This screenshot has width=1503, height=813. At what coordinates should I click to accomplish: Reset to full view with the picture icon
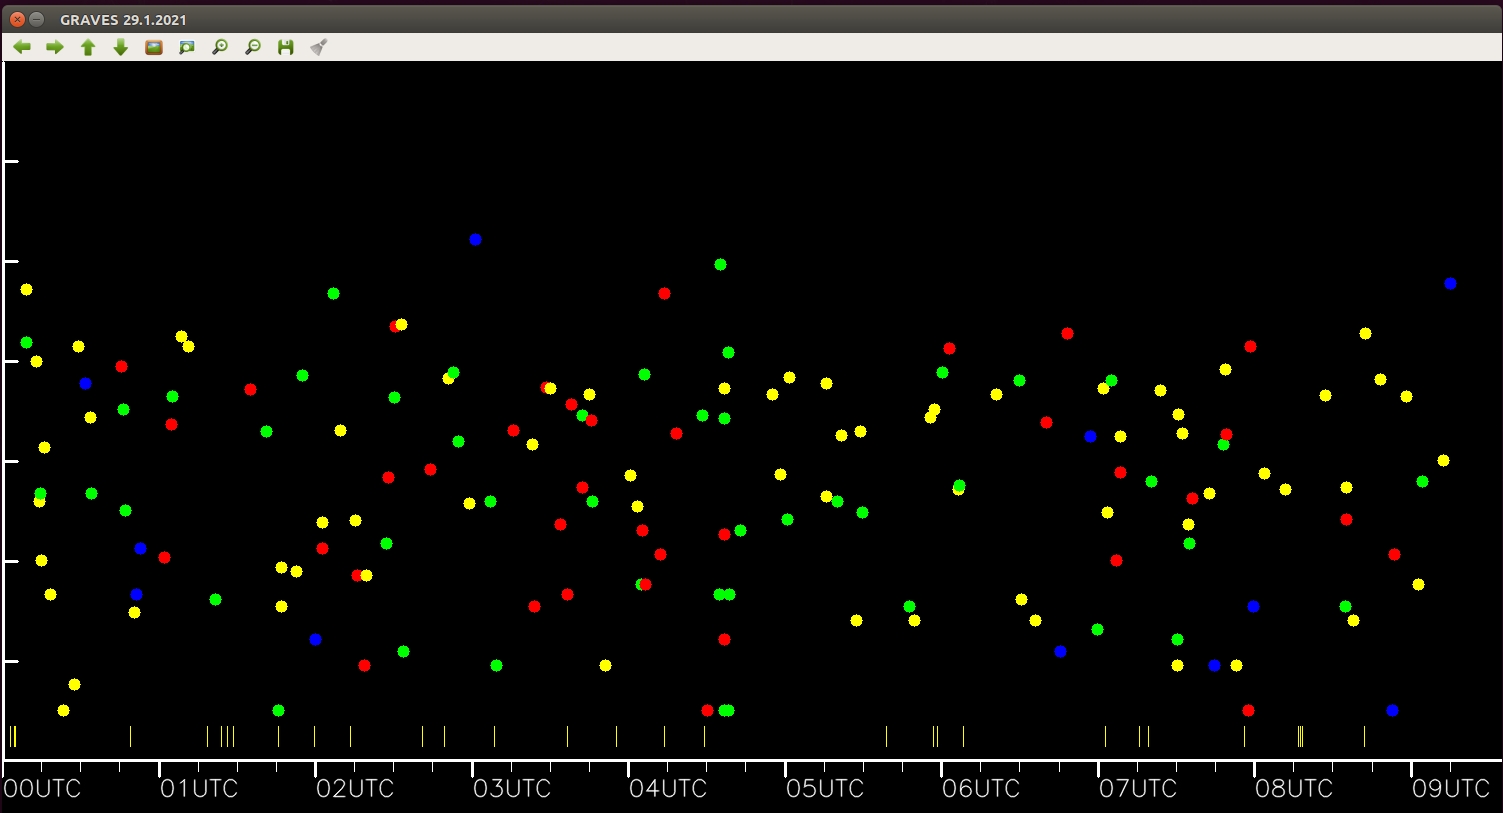(154, 47)
